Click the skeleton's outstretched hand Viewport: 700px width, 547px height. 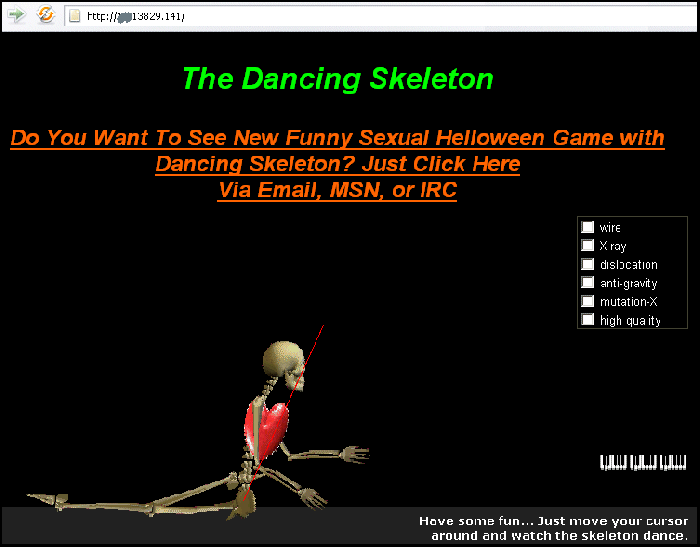tap(355, 454)
